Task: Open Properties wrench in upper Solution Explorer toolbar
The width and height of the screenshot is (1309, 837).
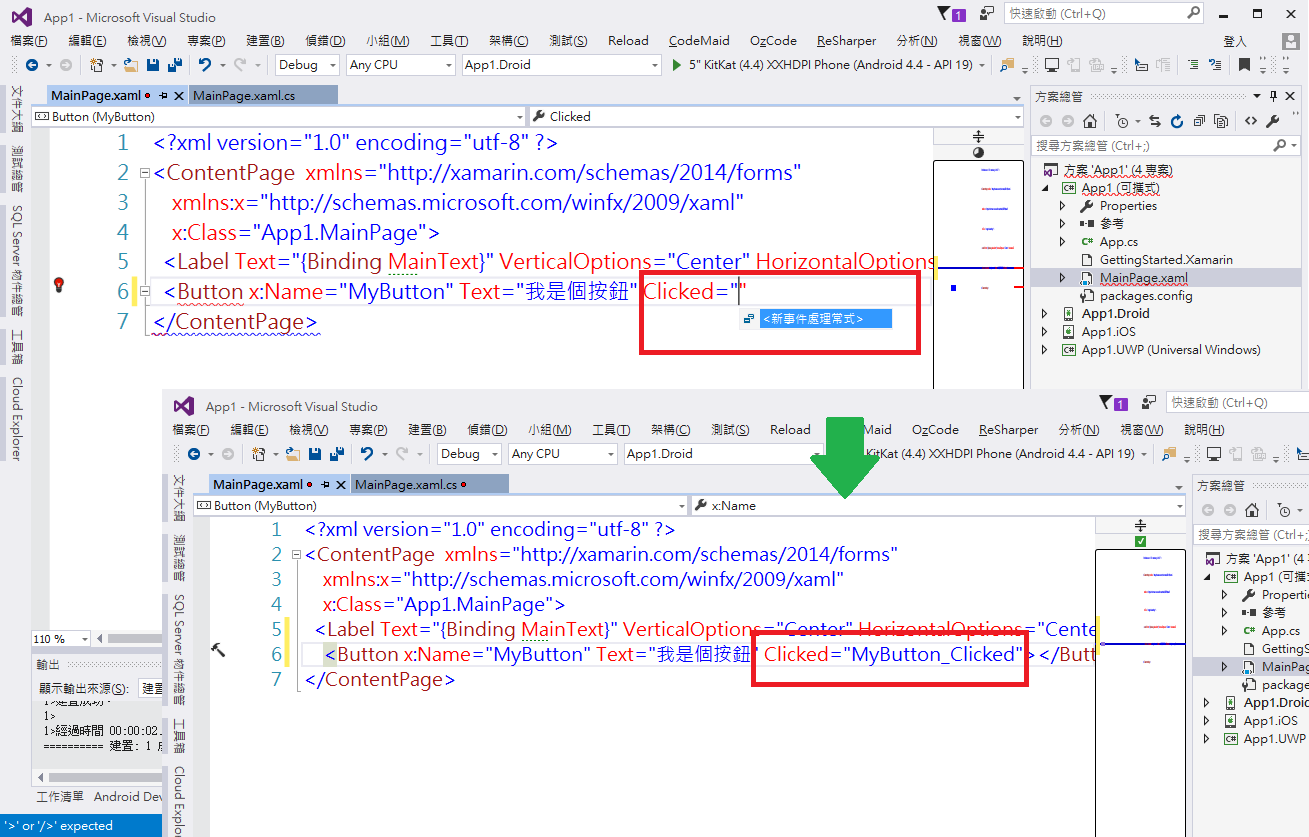Action: pos(1273,121)
